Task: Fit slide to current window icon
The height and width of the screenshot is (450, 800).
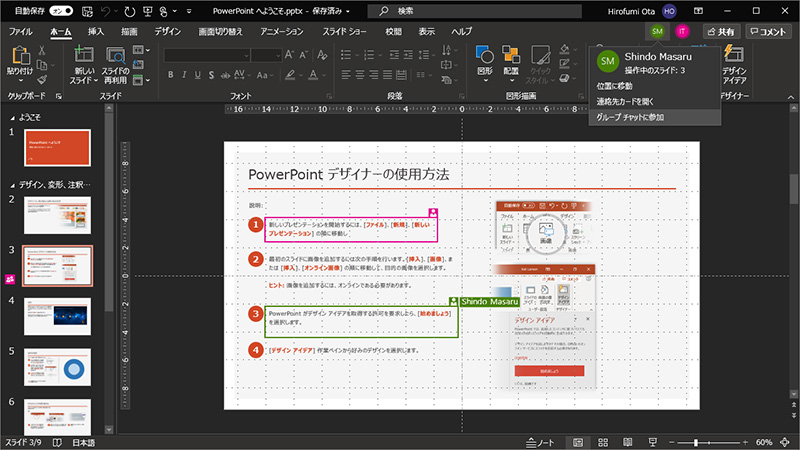Action: [x=785, y=442]
